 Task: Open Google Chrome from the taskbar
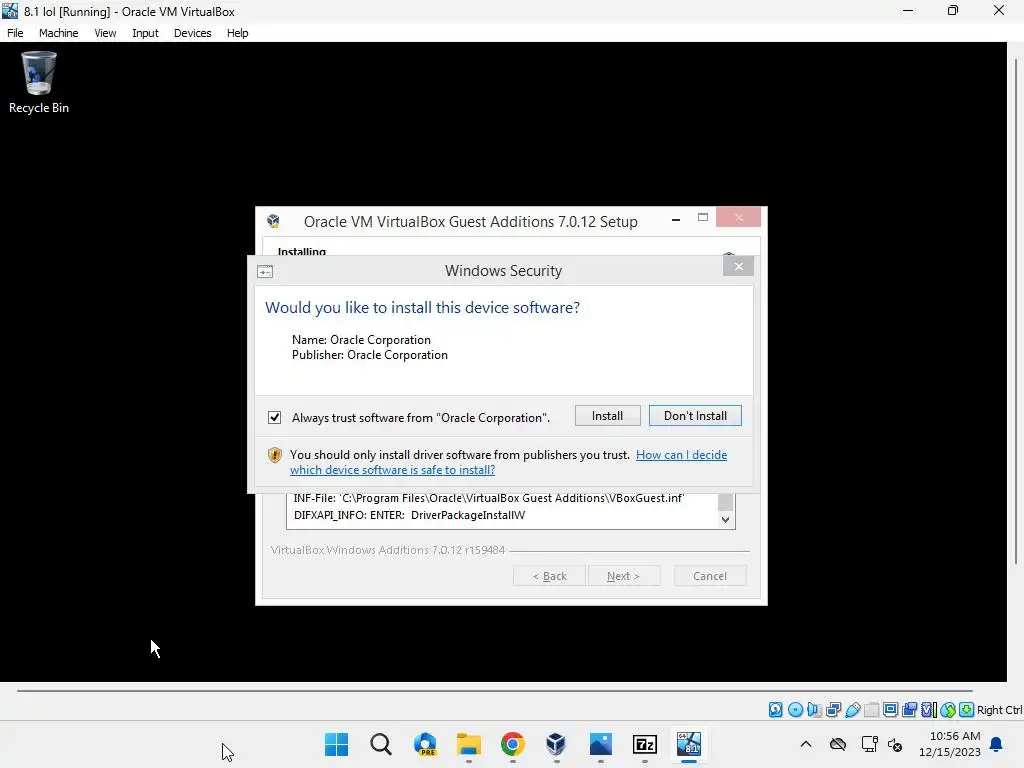tap(513, 744)
